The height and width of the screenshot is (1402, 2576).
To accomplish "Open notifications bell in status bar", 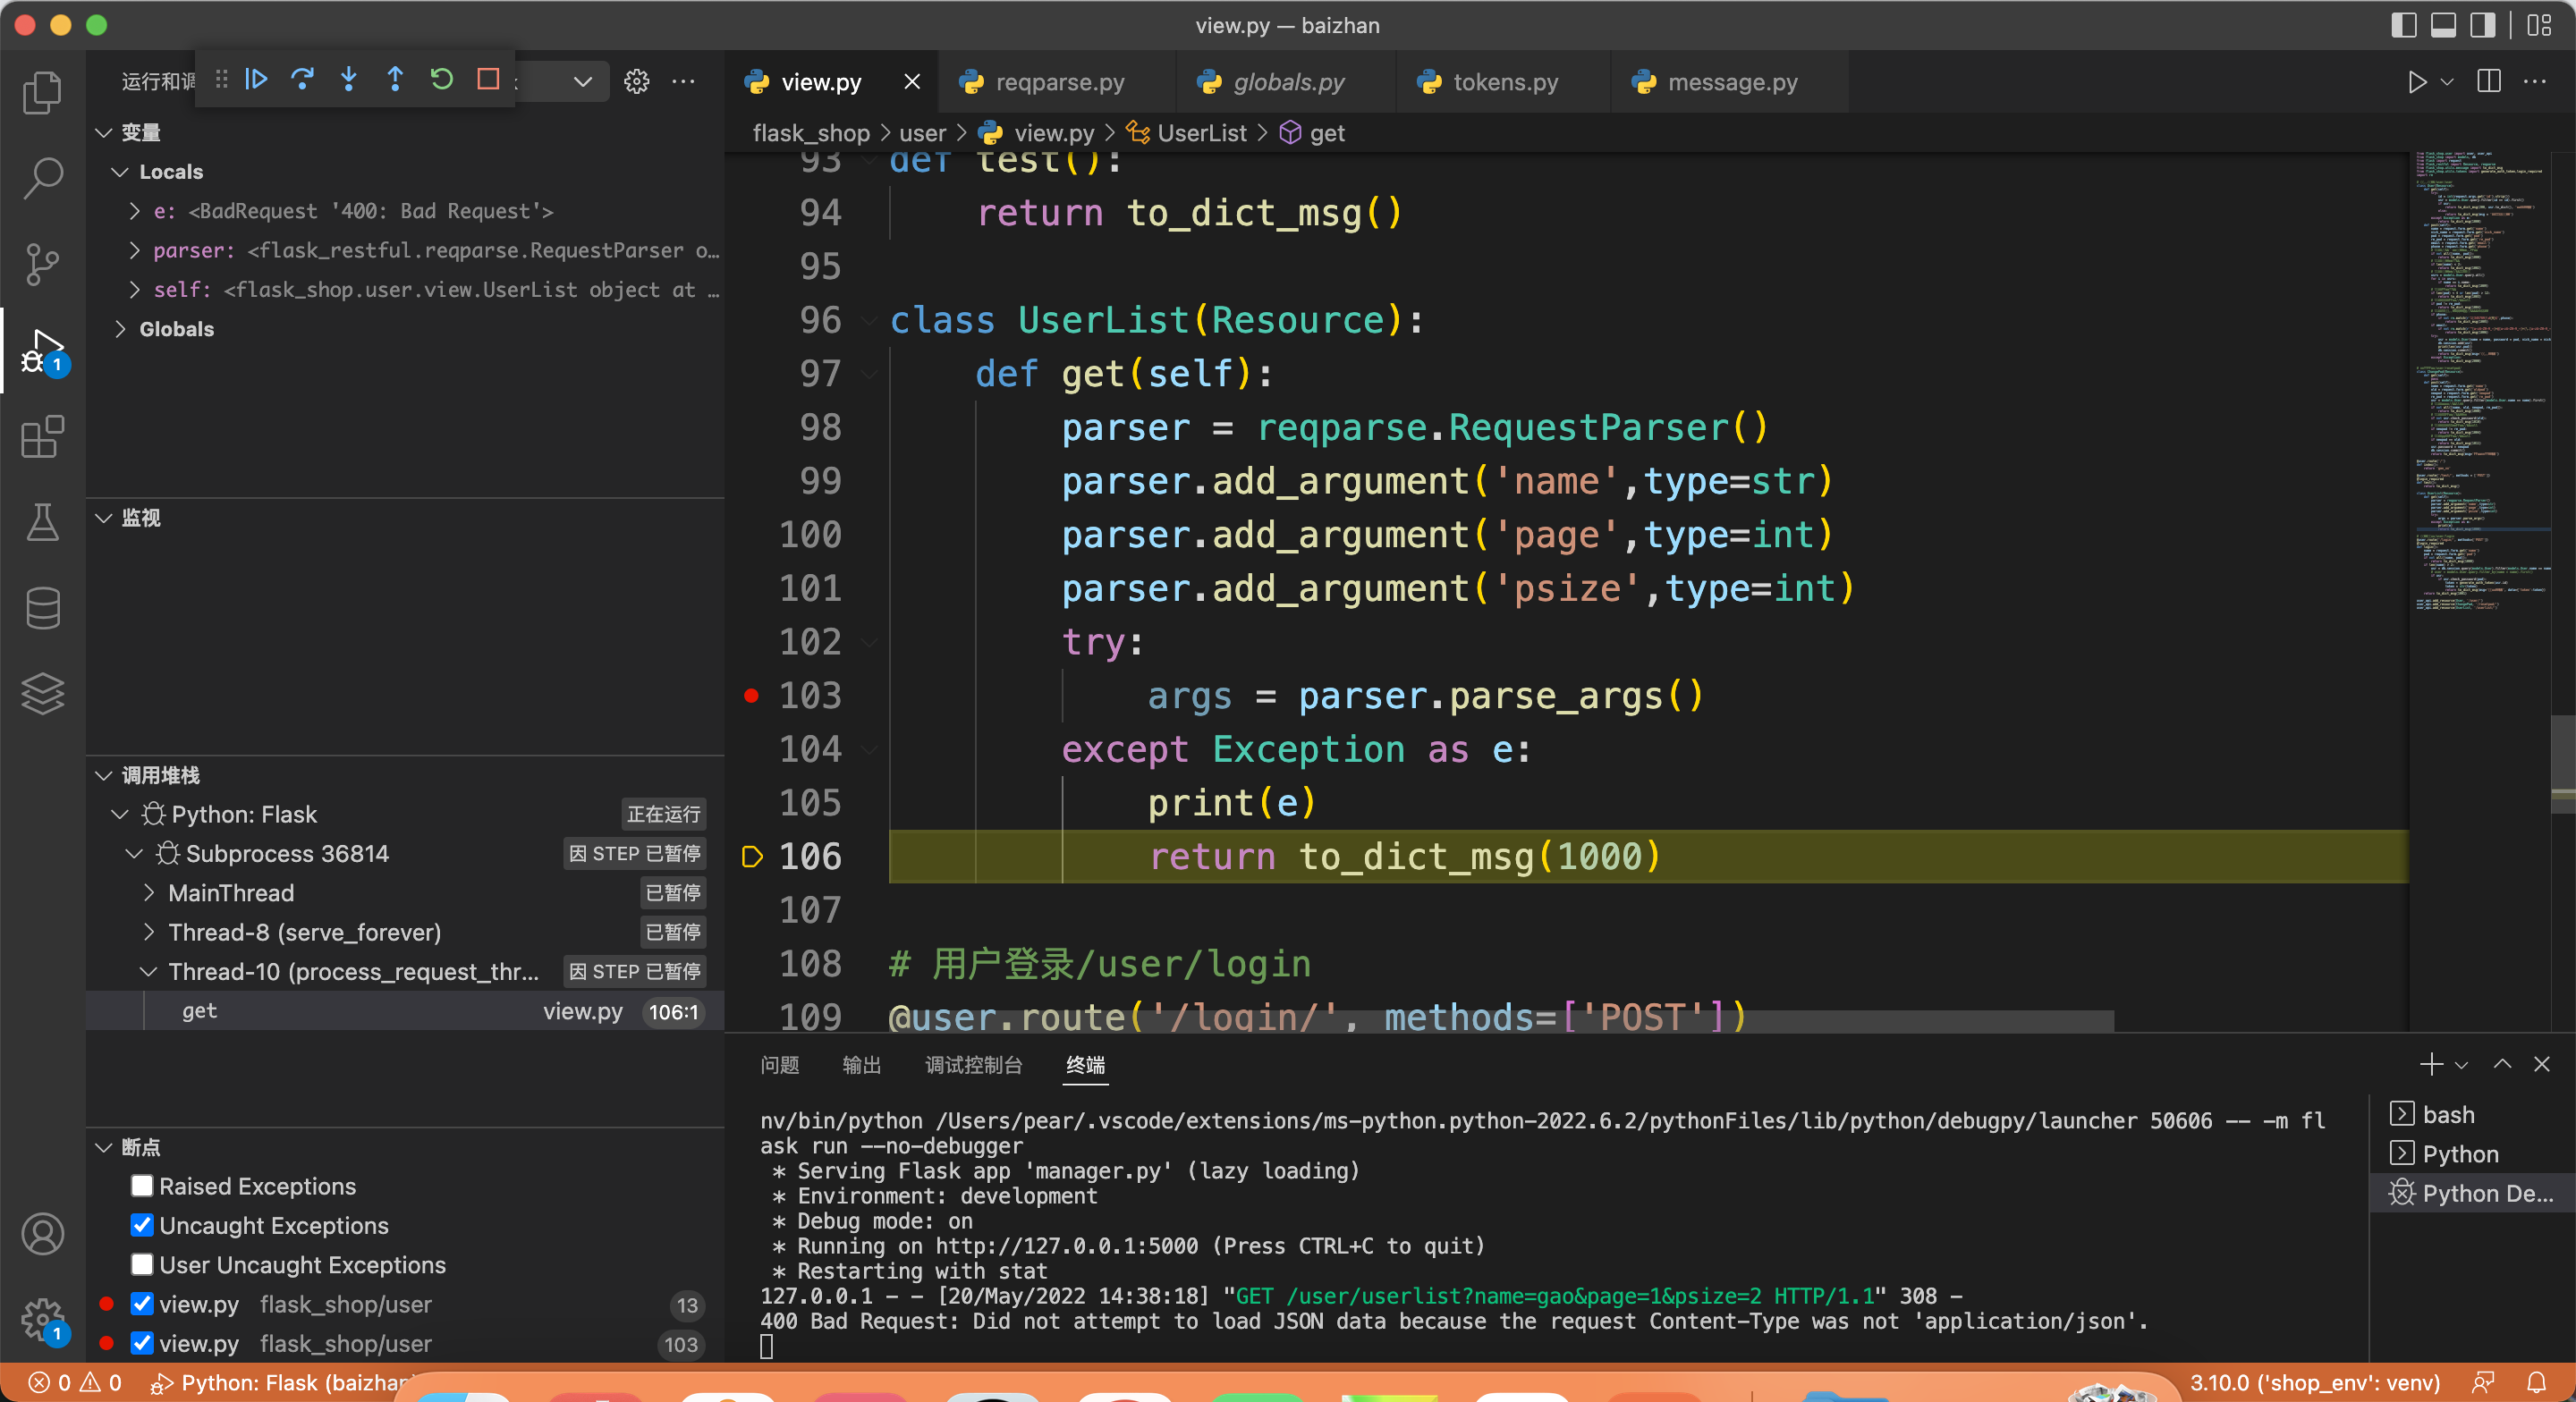I will click(x=2537, y=1382).
